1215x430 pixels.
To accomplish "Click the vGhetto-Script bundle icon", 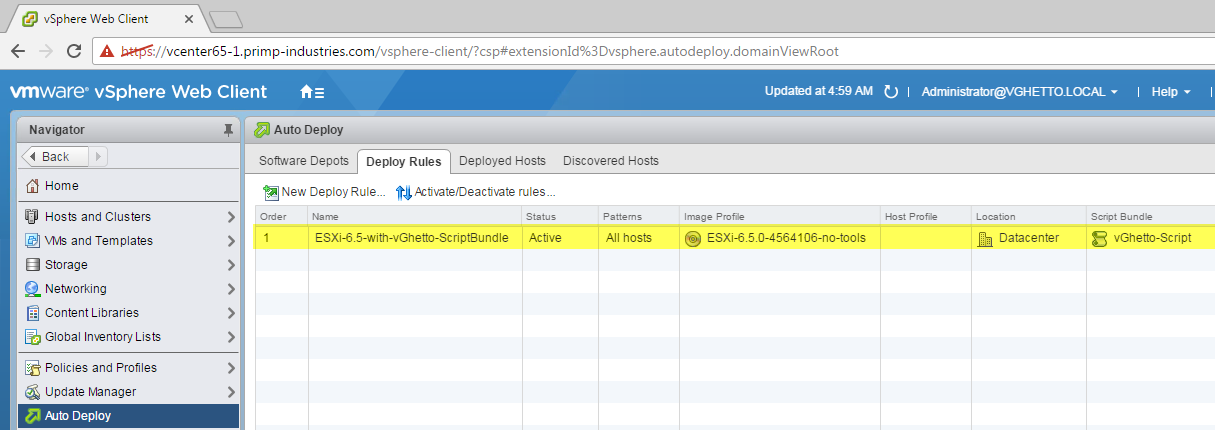I will tap(1100, 238).
